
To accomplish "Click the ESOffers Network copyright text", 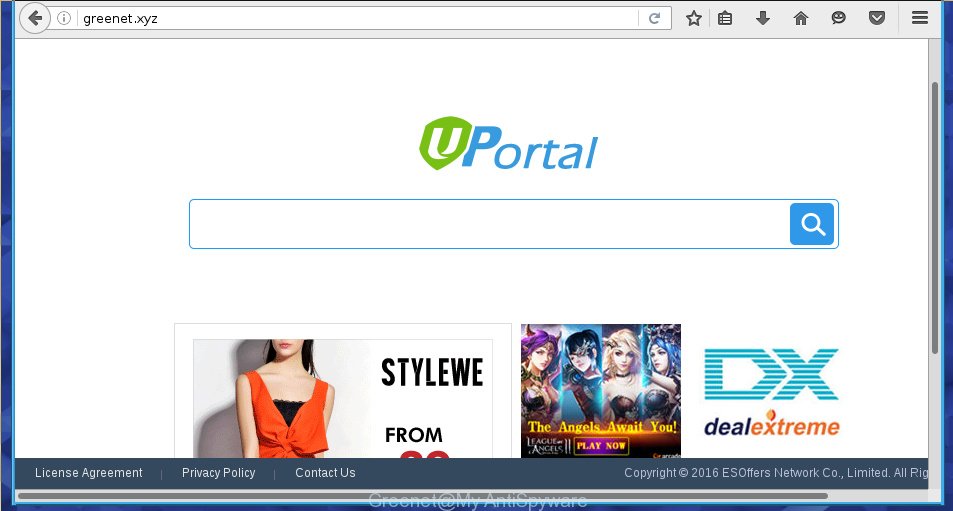I will point(776,473).
